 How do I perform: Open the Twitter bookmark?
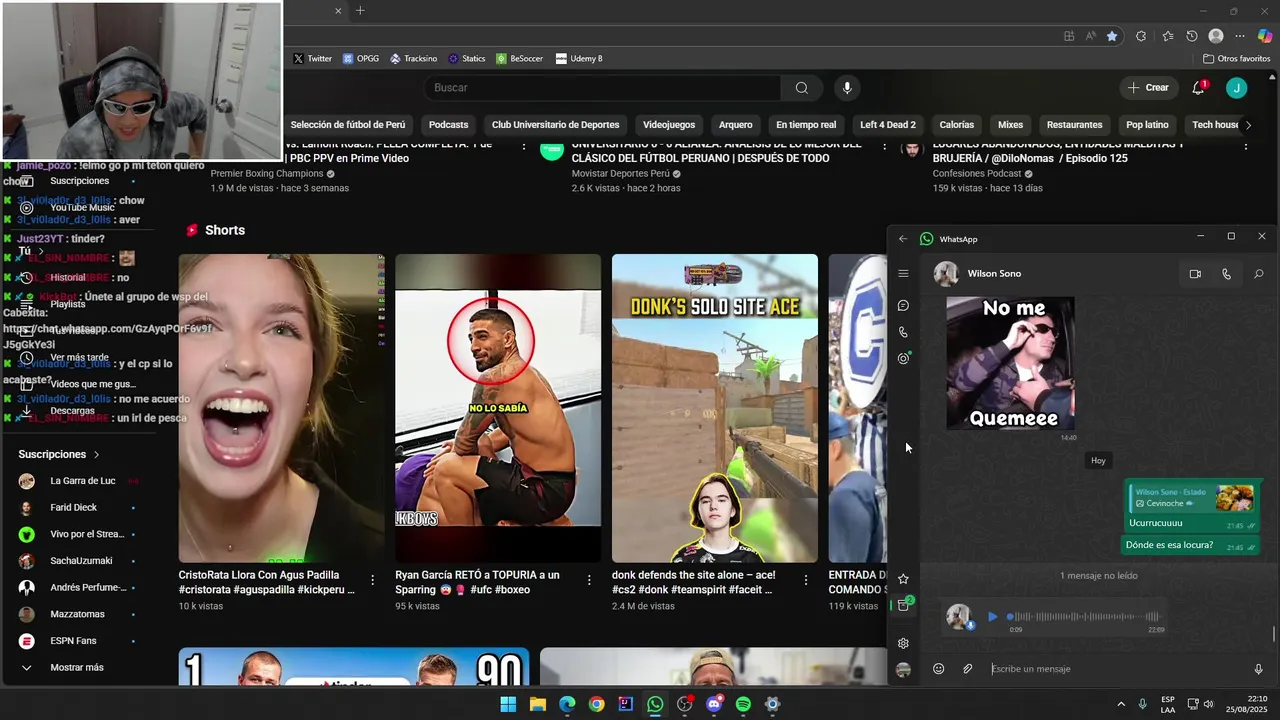click(312, 59)
